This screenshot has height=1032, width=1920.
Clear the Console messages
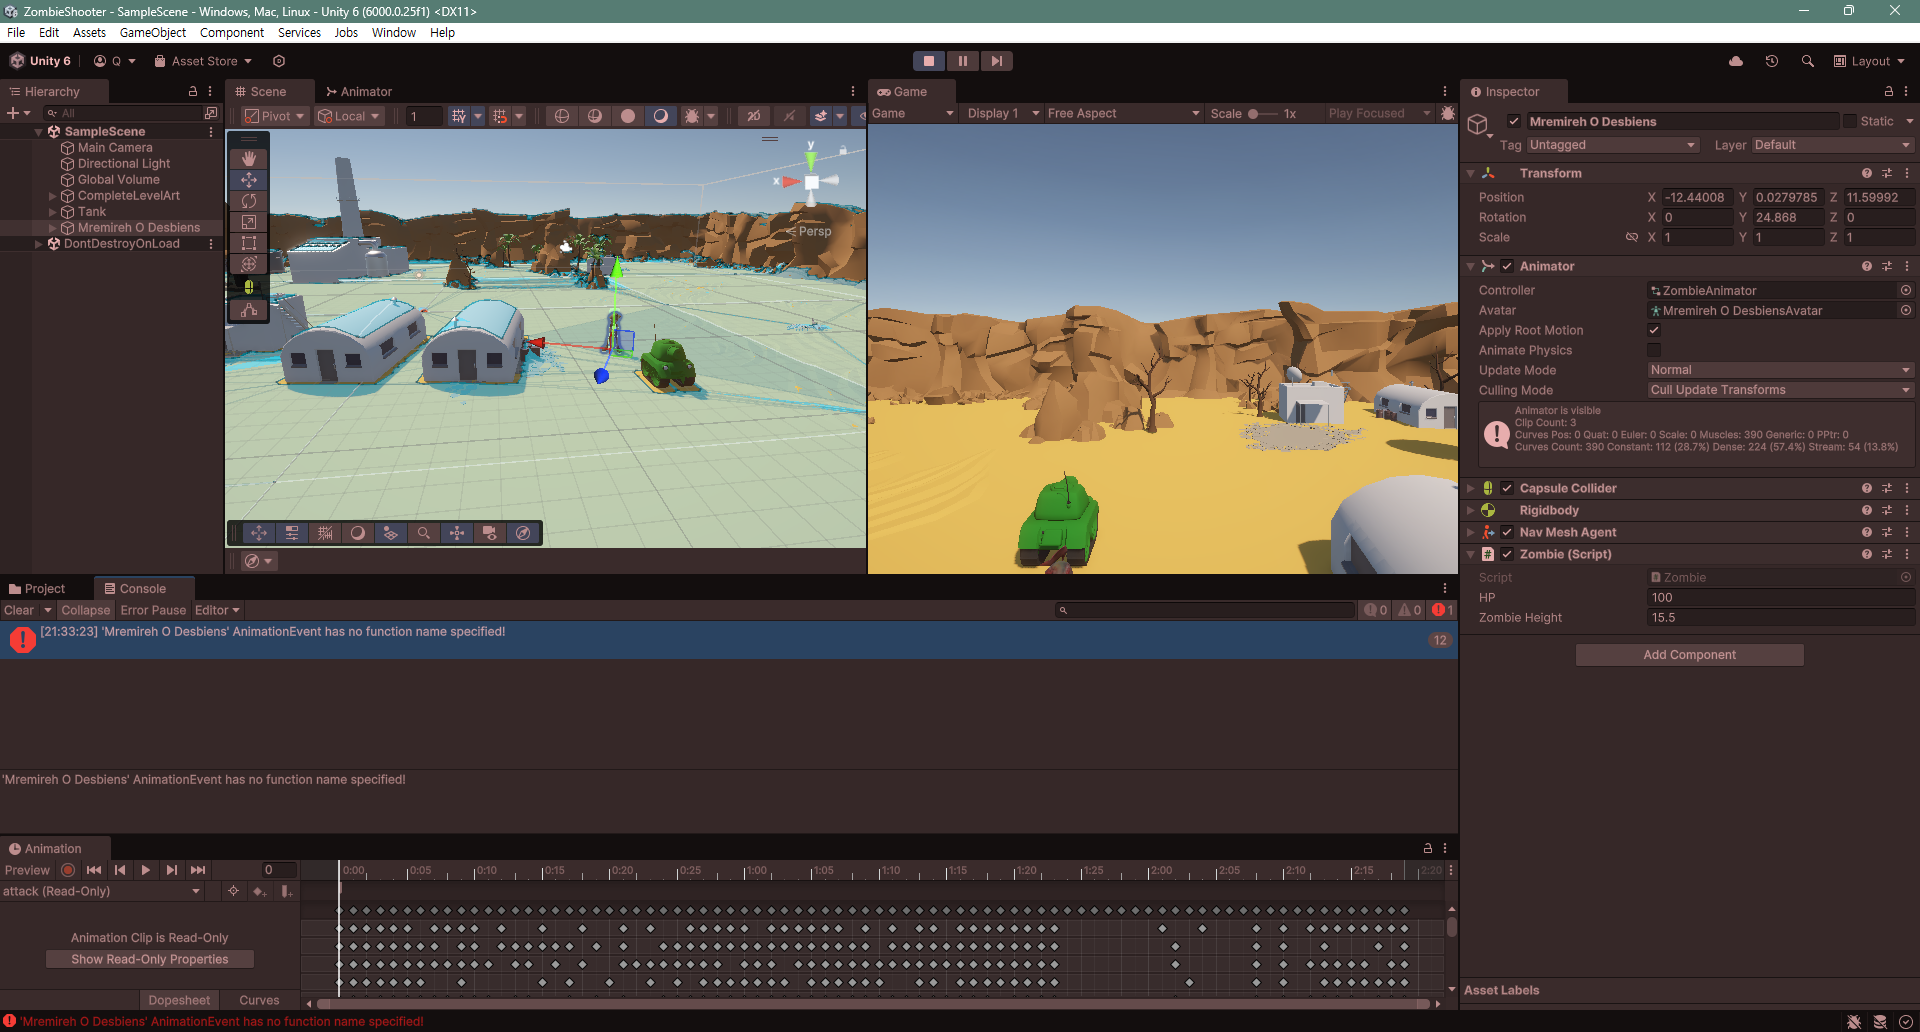[x=19, y=610]
